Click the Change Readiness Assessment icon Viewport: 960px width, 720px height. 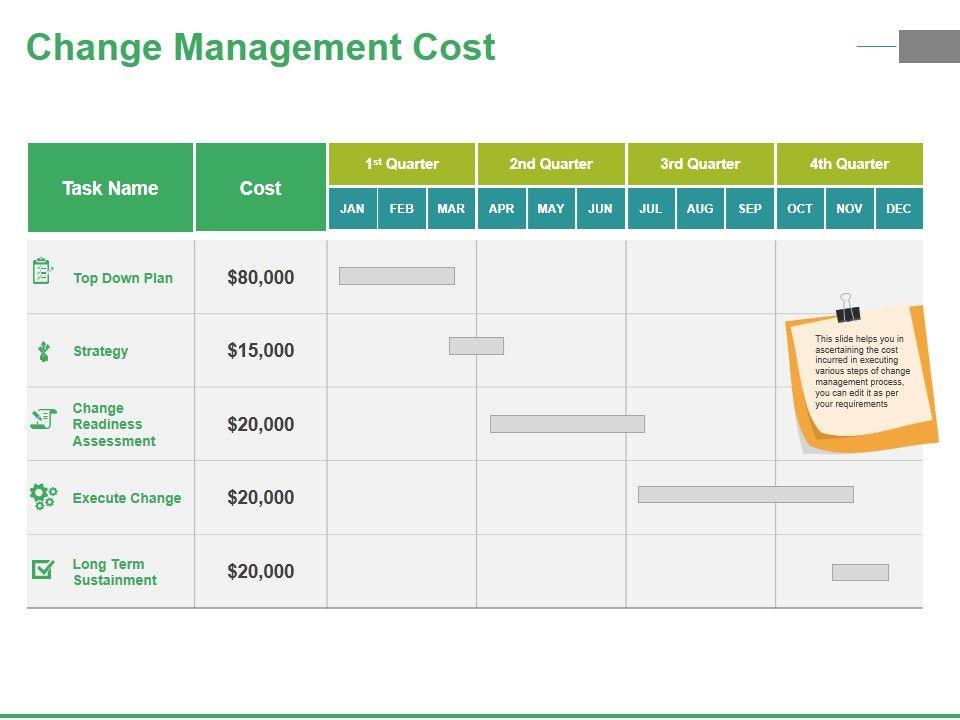pos(43,419)
